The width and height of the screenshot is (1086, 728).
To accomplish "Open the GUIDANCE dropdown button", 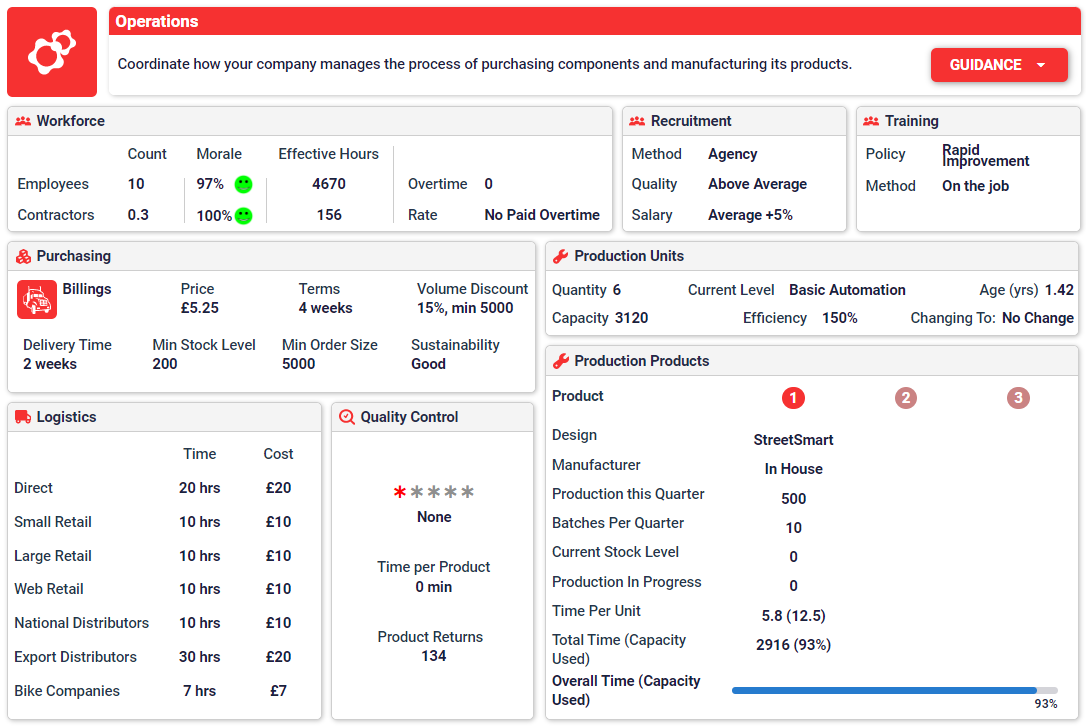I will (x=999, y=65).
